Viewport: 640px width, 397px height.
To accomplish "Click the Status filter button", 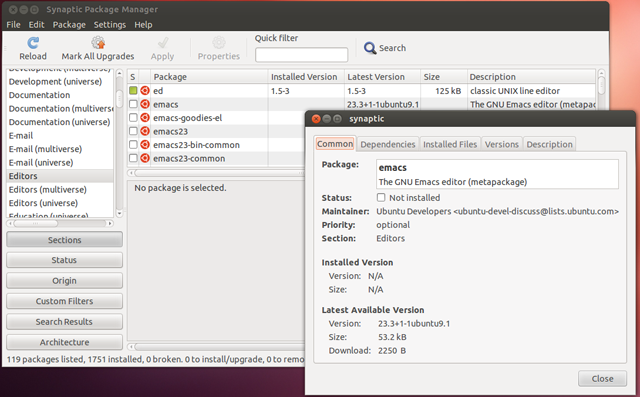I will 64,260.
